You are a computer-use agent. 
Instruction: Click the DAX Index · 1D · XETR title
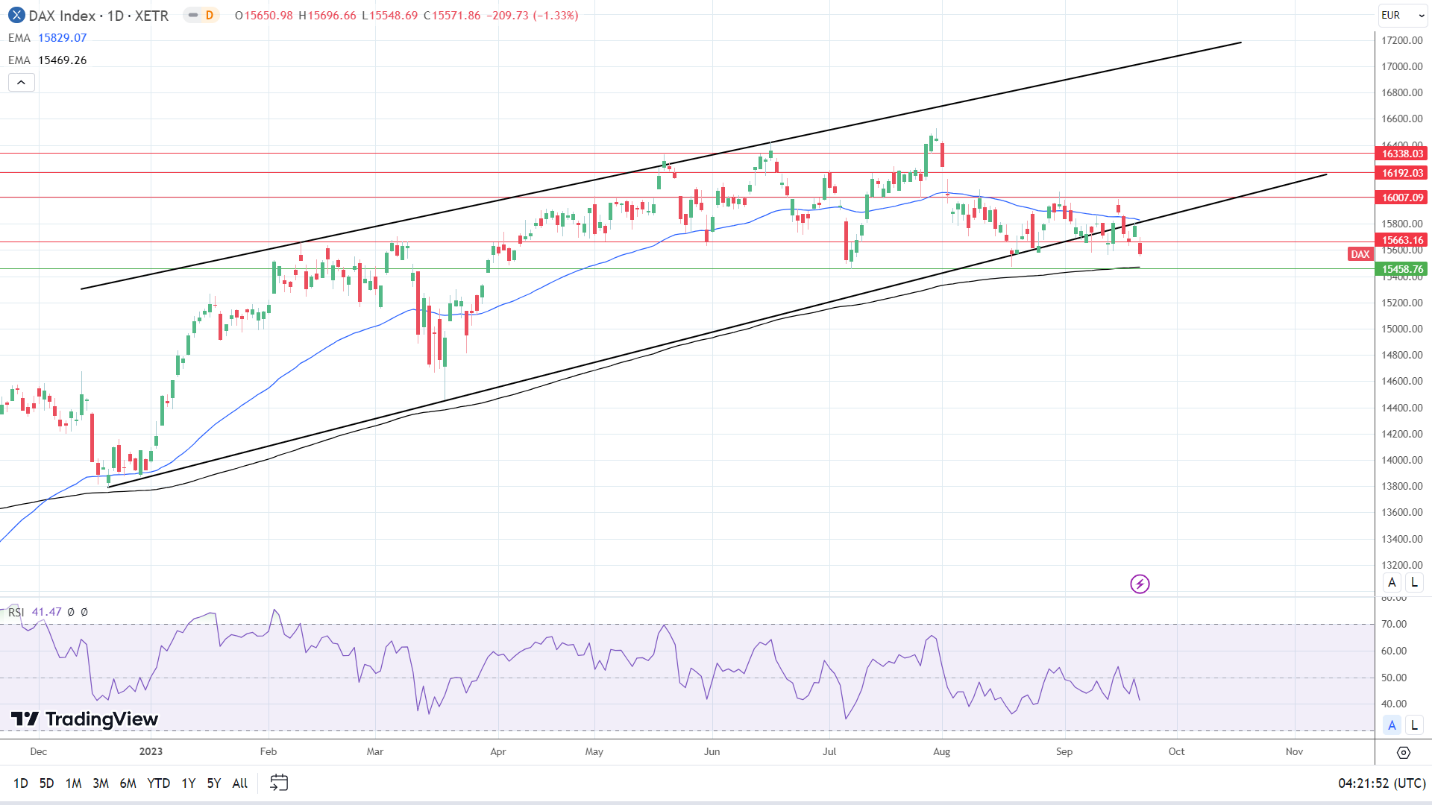pyautogui.click(x=100, y=16)
